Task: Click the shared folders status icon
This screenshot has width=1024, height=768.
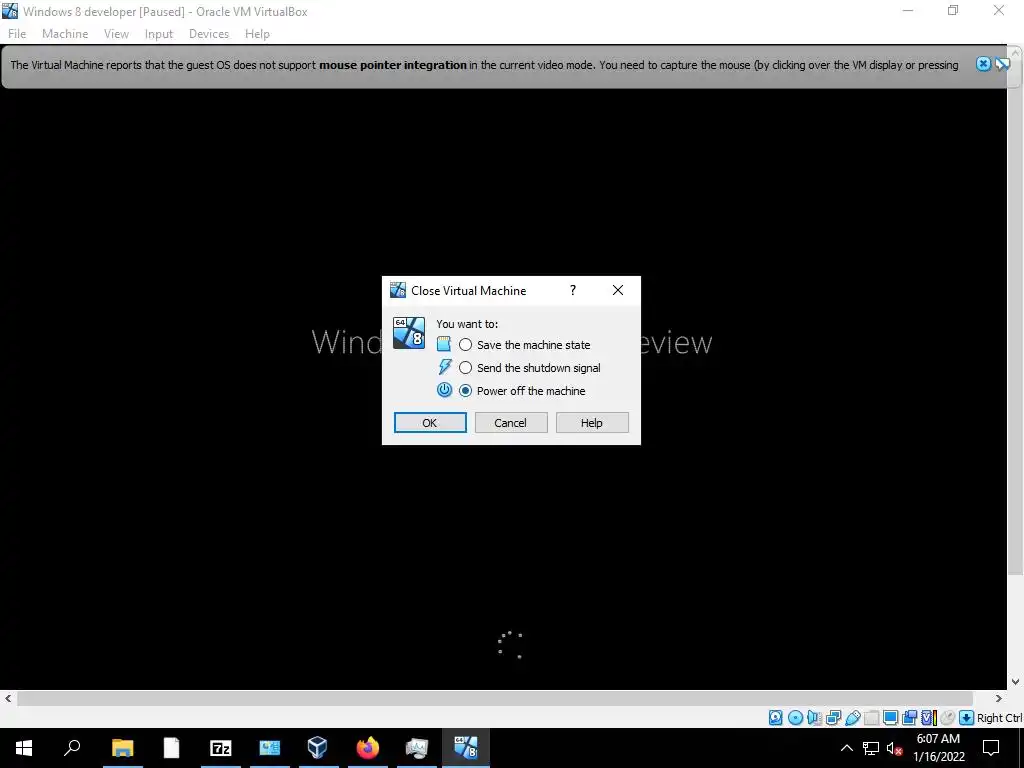Action: (871, 718)
